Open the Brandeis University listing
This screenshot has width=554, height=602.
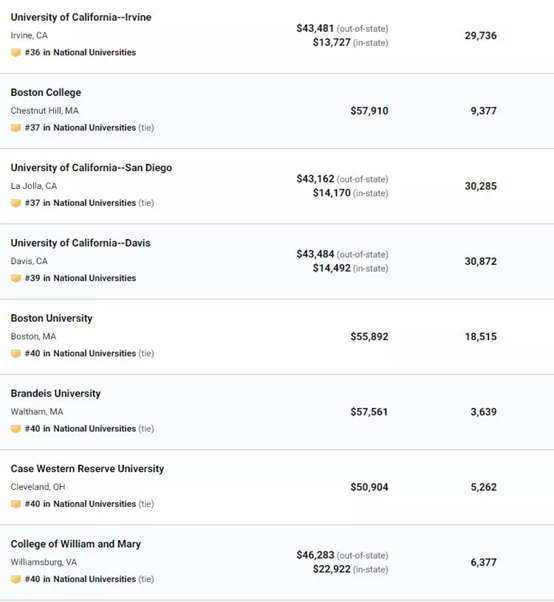click(56, 394)
